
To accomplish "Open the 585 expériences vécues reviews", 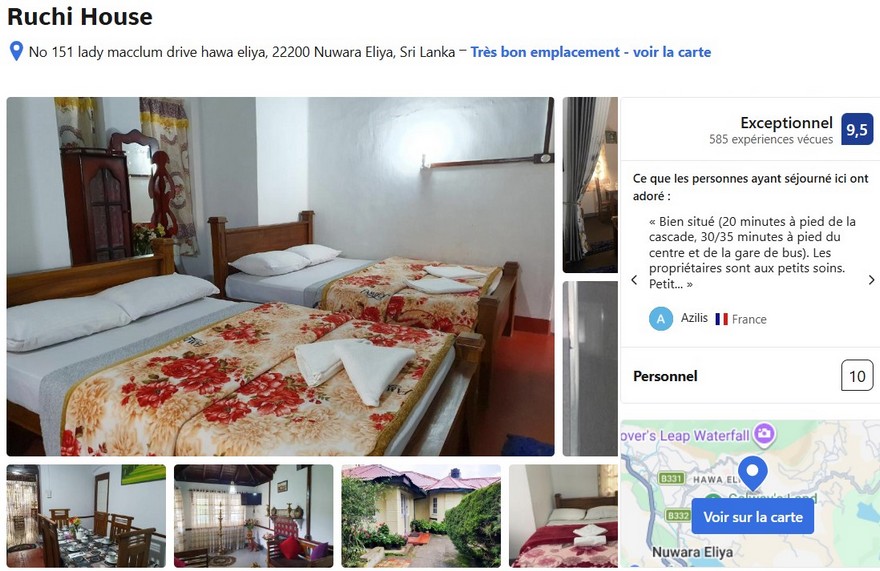I will click(x=771, y=139).
